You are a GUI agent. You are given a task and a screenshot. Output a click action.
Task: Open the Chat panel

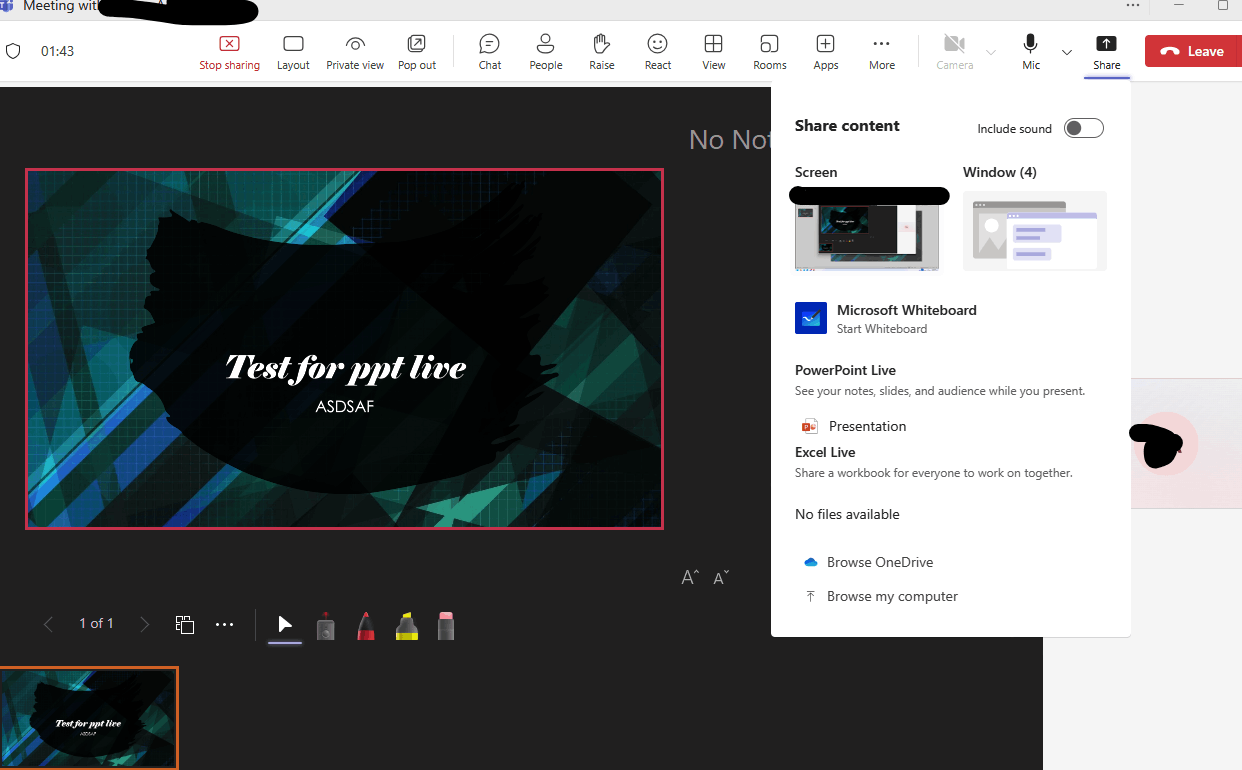coord(489,51)
